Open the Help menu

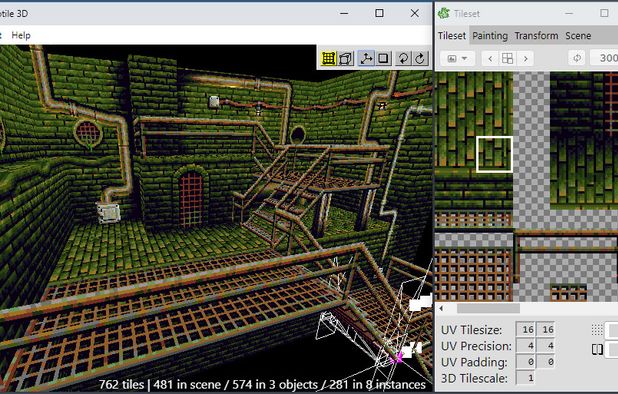coord(21,35)
